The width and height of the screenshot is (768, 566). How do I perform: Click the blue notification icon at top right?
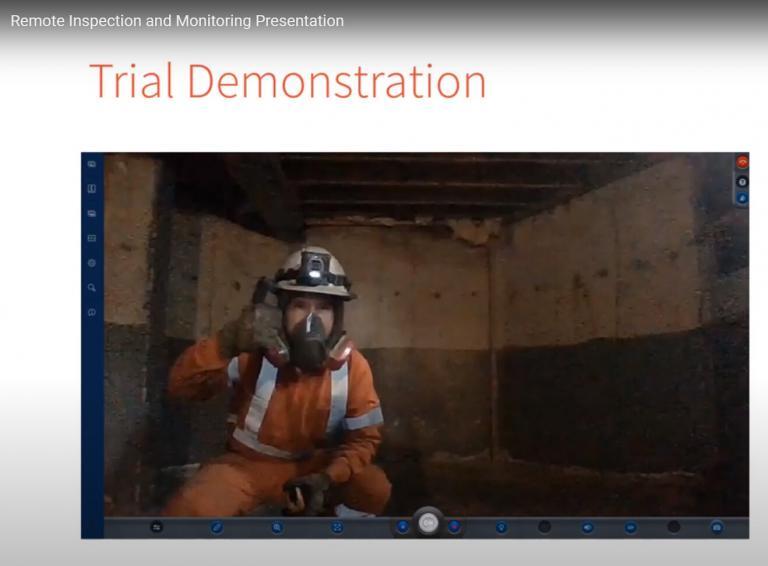tap(742, 199)
